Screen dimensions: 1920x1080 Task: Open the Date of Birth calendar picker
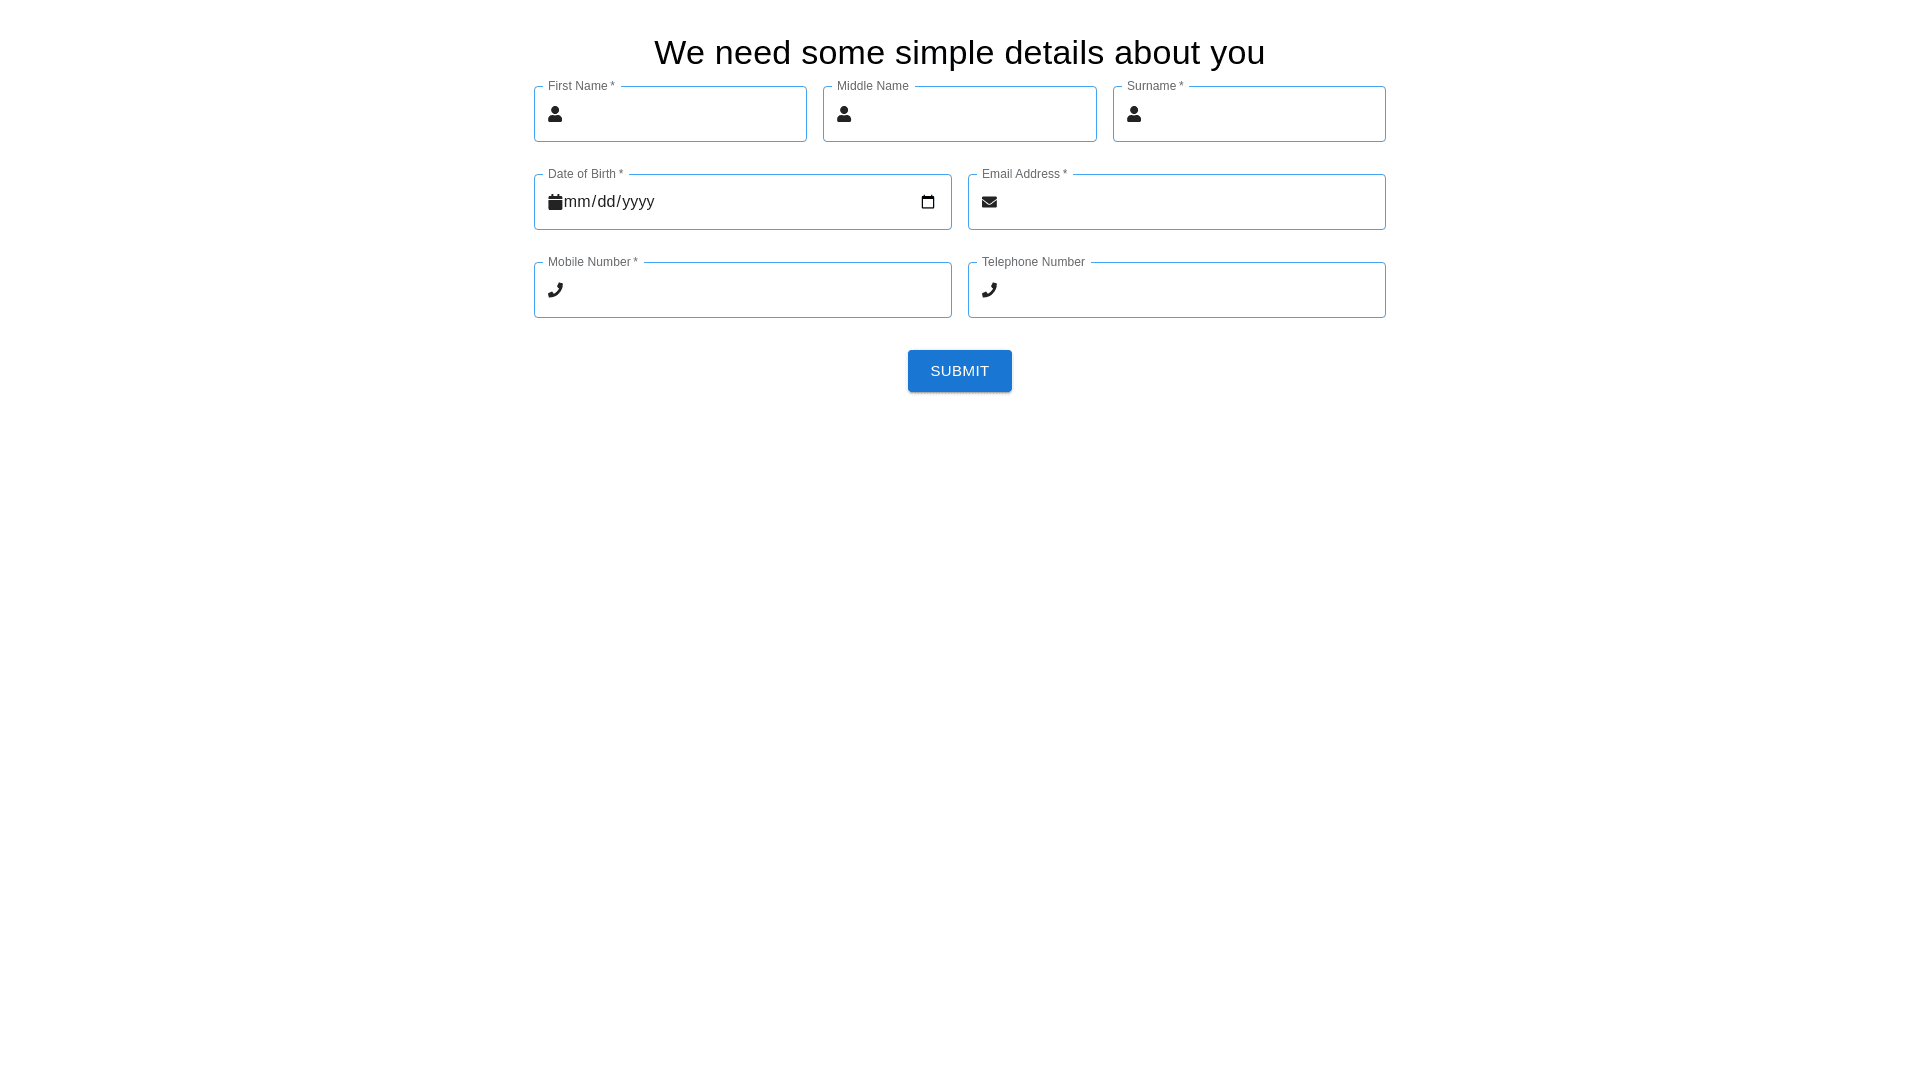click(x=928, y=202)
